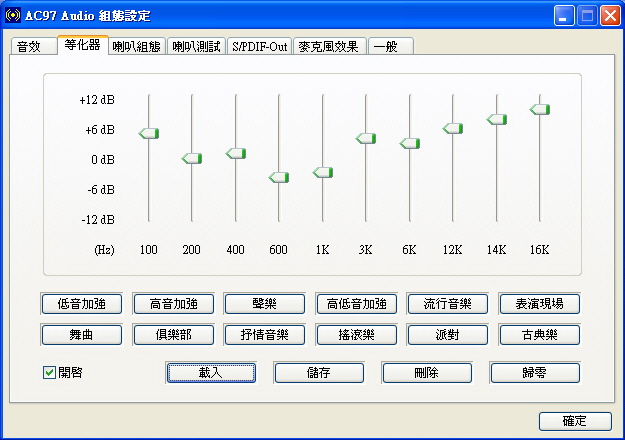
Task: Click the 100 Hz slider handle
Action: 149,133
